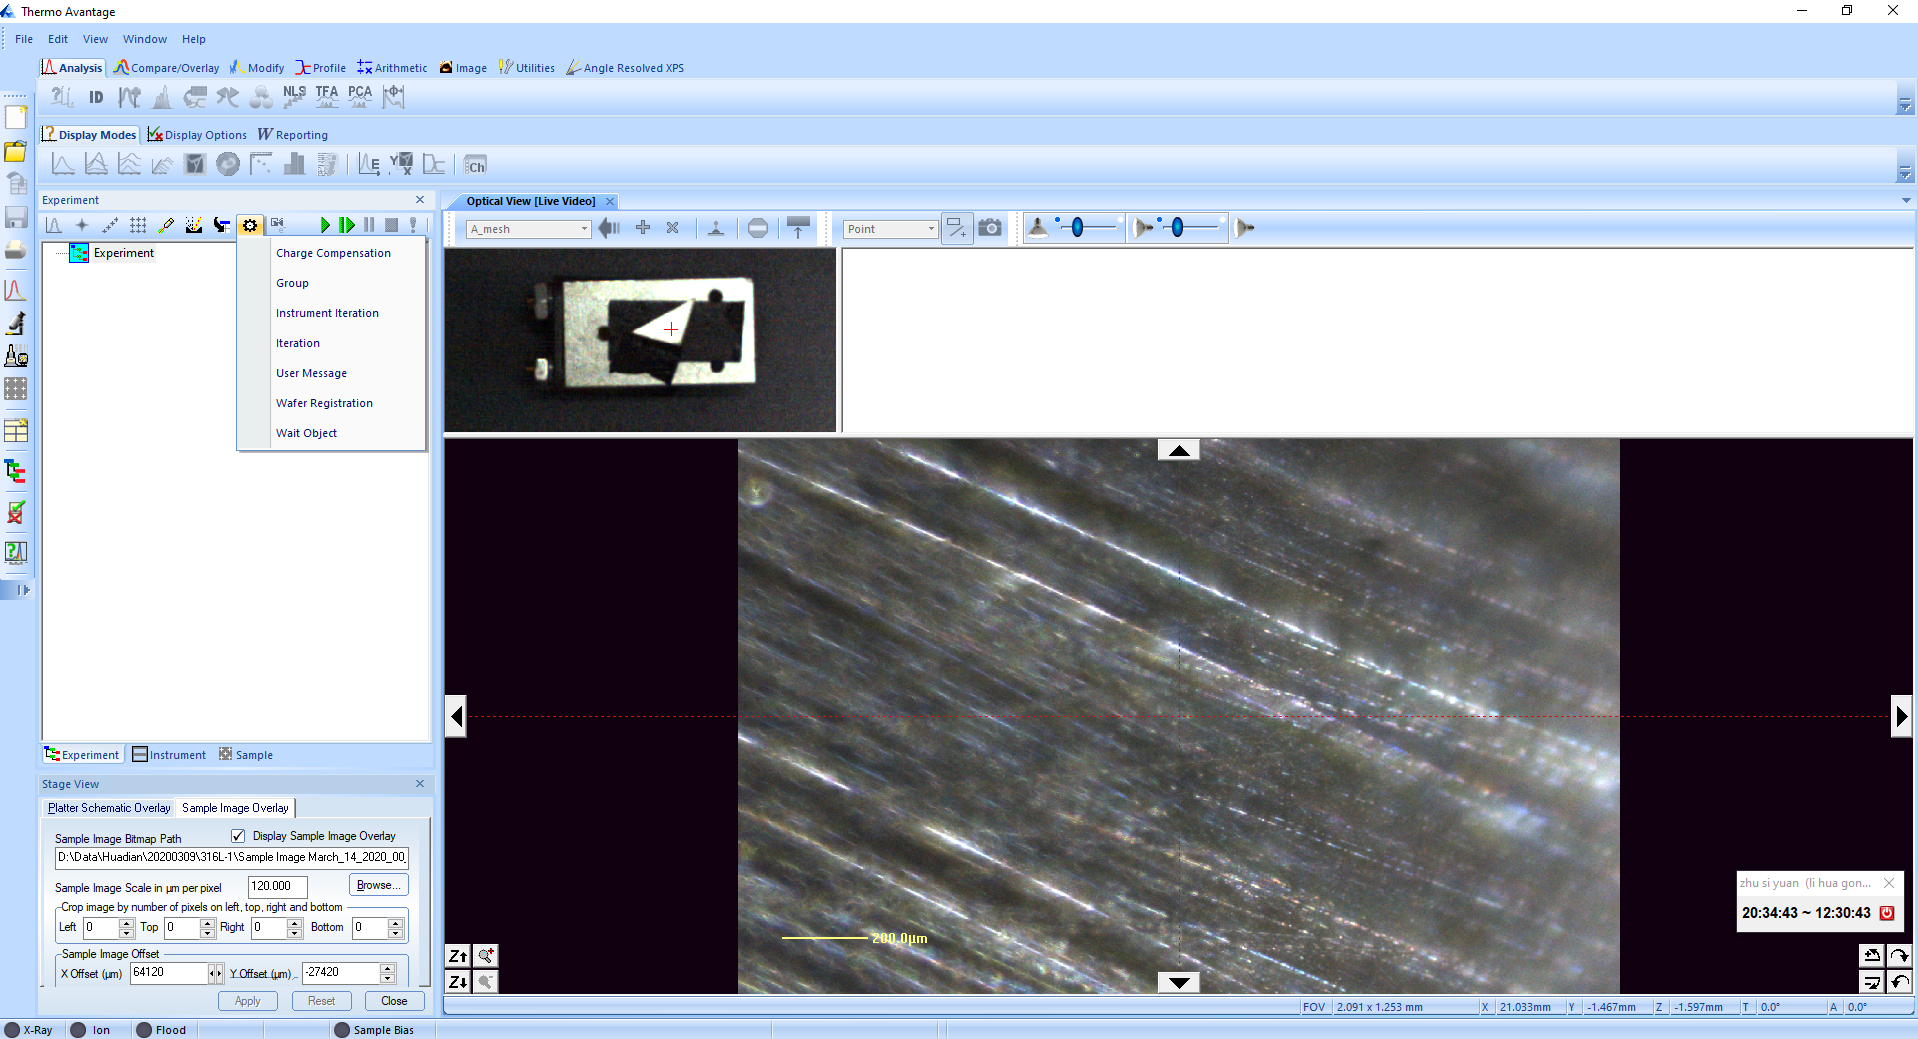Click the gear icon in Experiment toolbar
Viewport: 1918px width, 1039px height.
(250, 226)
